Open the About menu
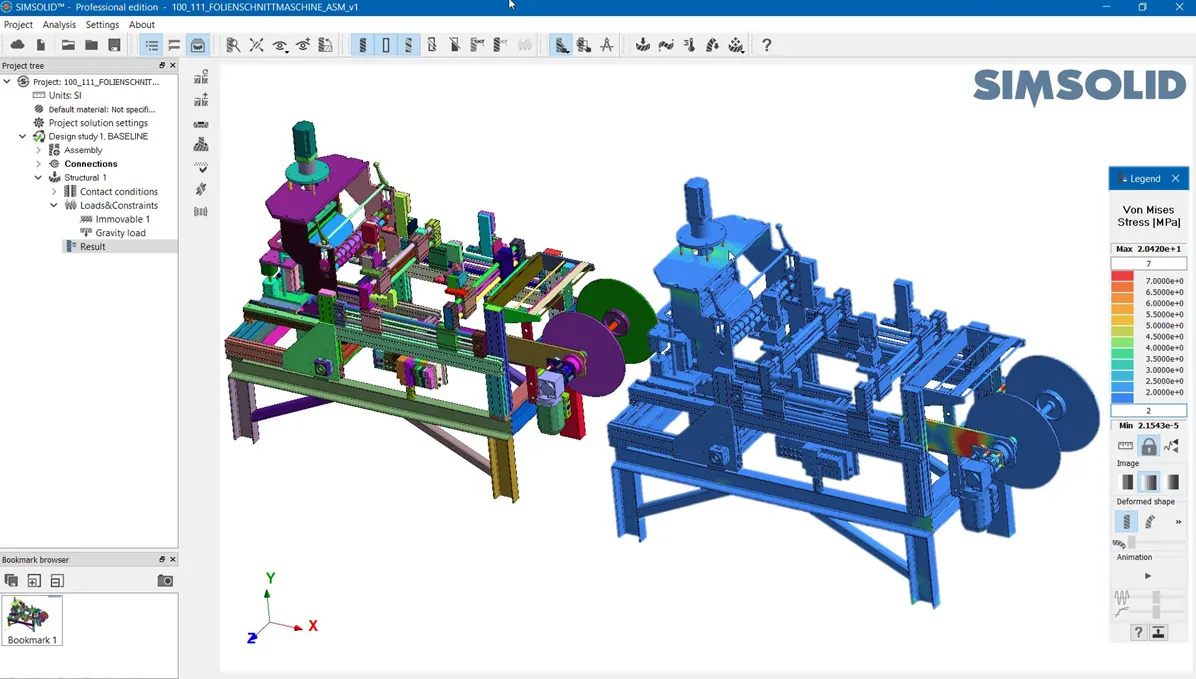Screen dimensions: 1196x679 pyautogui.click(x=142, y=24)
